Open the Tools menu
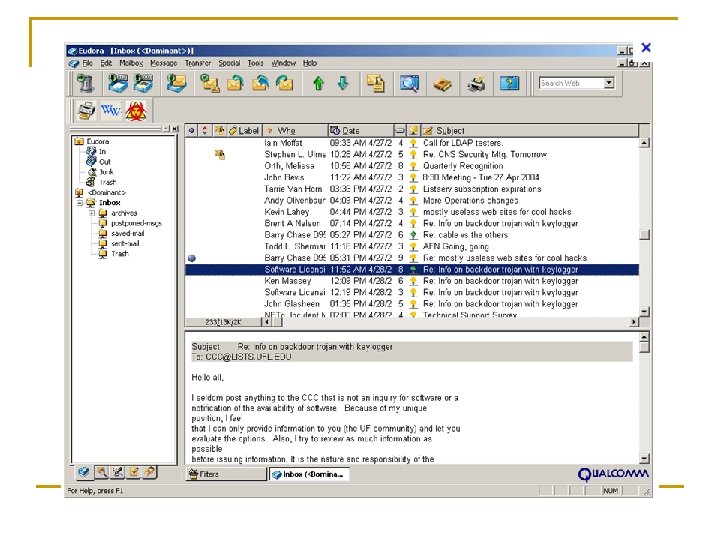 (256, 63)
